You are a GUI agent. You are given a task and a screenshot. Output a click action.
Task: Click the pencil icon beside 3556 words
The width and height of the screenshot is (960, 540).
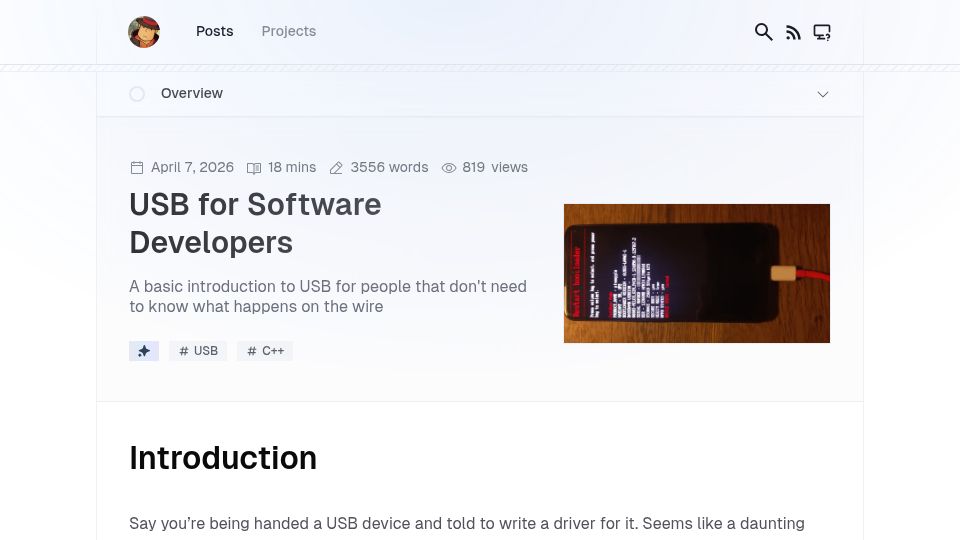point(336,168)
